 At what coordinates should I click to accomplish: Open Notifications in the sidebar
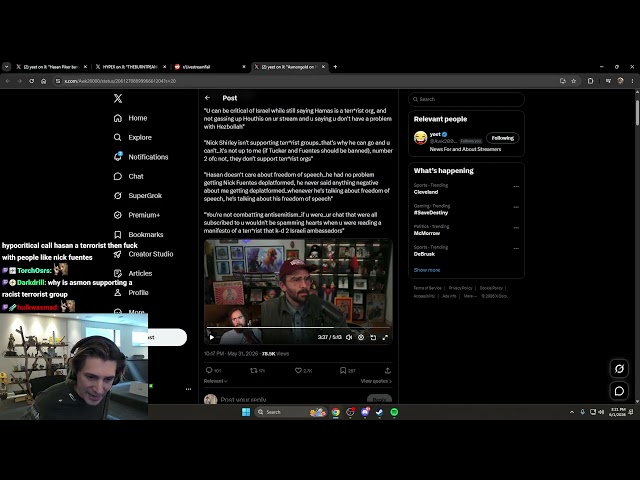coord(141,157)
